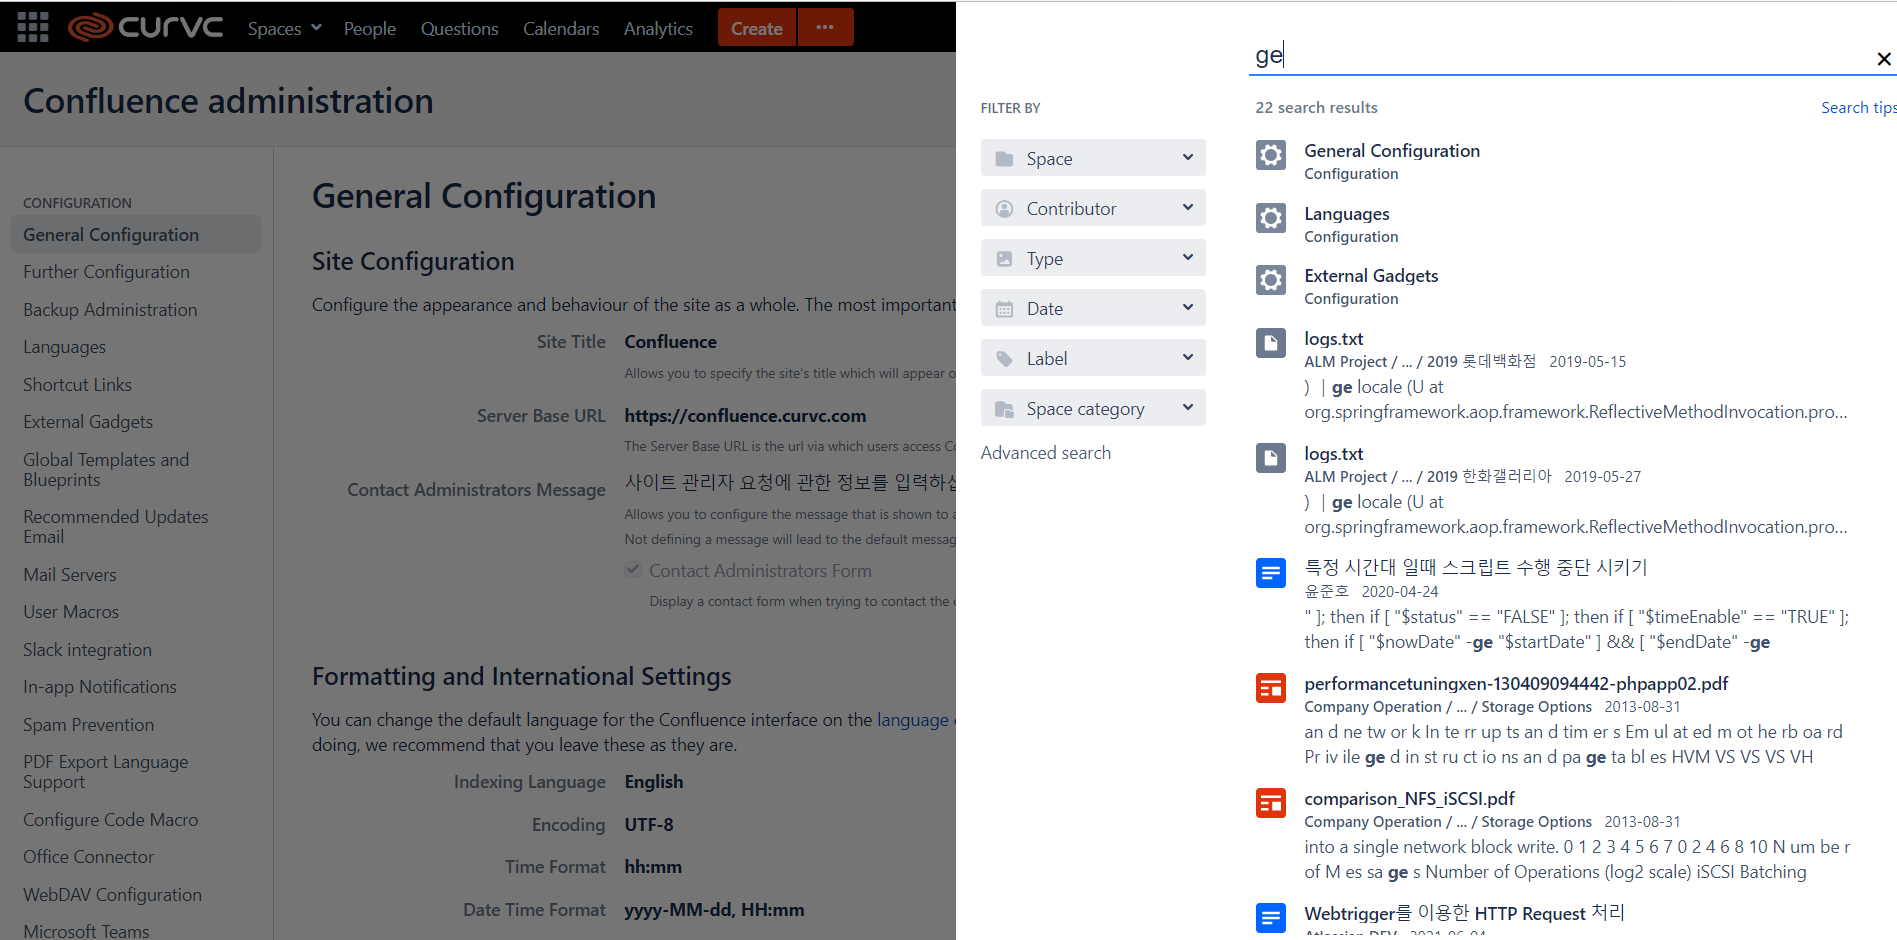
Task: Click the tag icon in the Label filter
Action: (1004, 359)
